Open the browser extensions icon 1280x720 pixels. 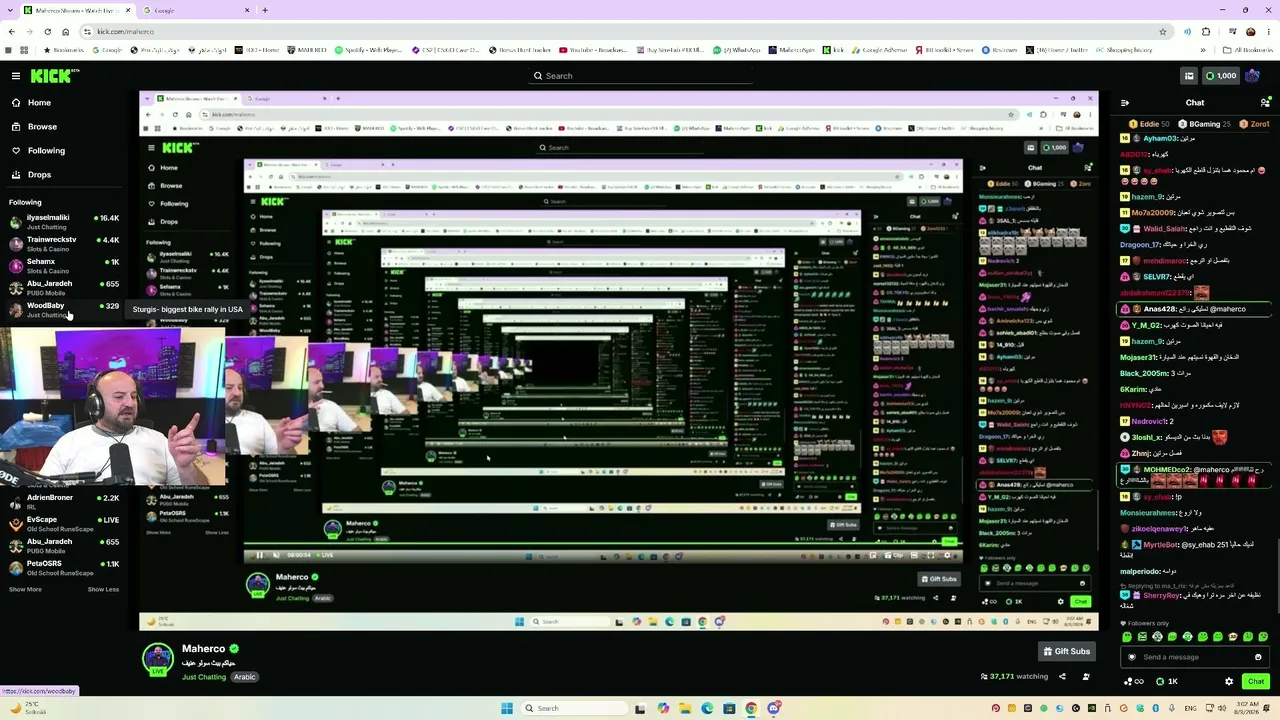(x=1206, y=32)
